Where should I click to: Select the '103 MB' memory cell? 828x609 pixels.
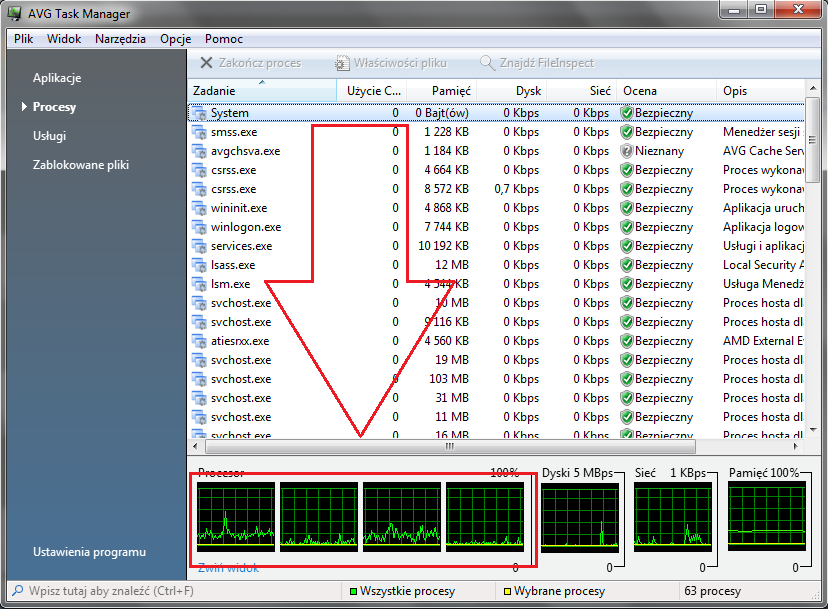[449, 379]
